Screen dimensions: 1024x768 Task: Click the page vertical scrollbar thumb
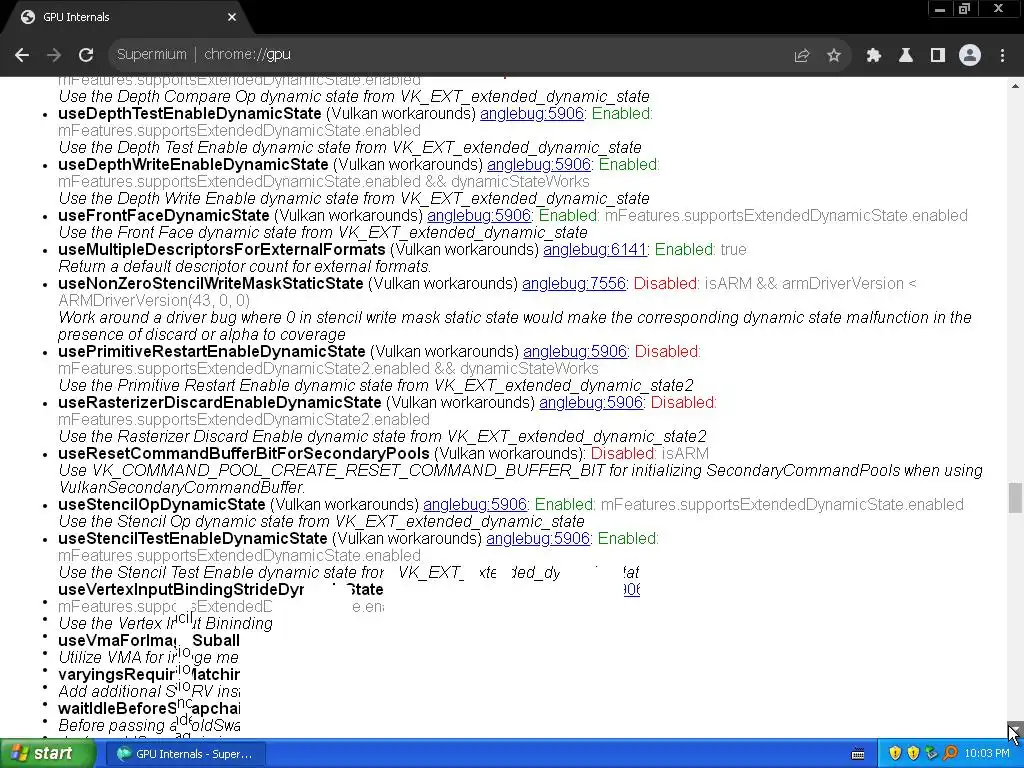[x=1015, y=498]
